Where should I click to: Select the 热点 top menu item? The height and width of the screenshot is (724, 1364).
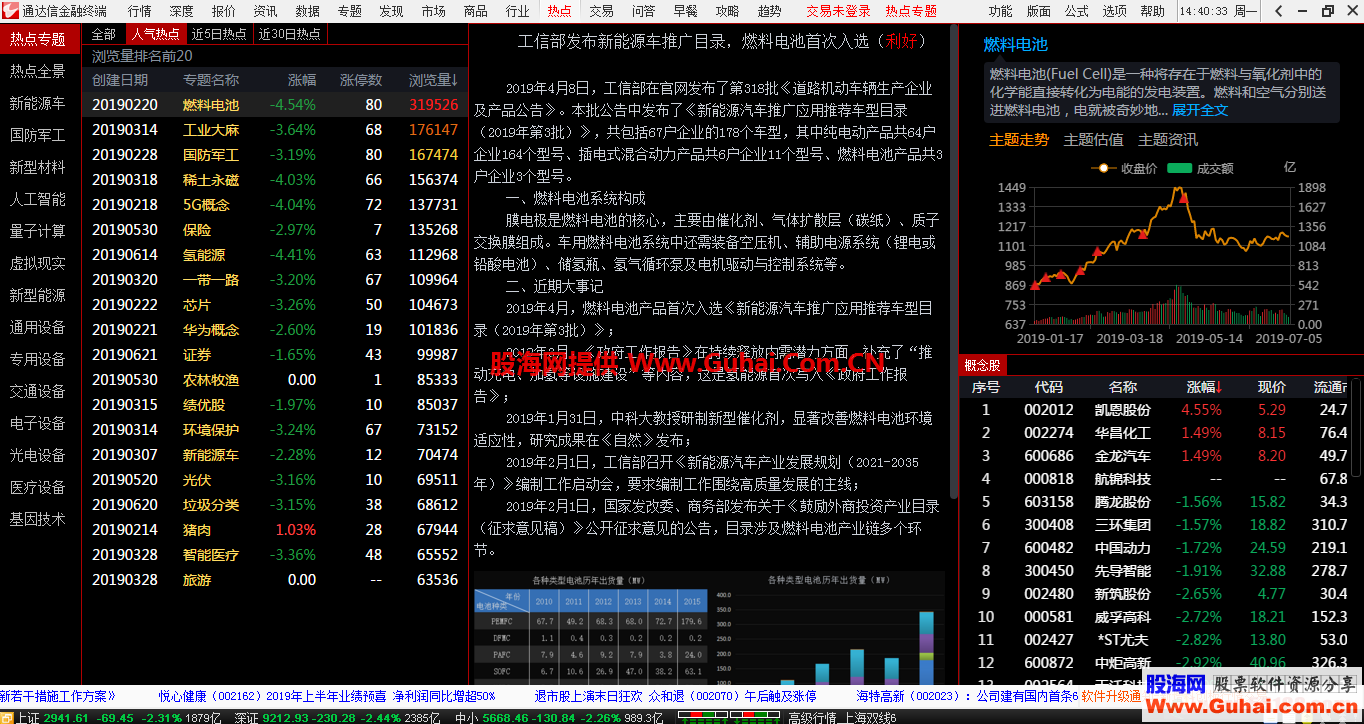560,11
